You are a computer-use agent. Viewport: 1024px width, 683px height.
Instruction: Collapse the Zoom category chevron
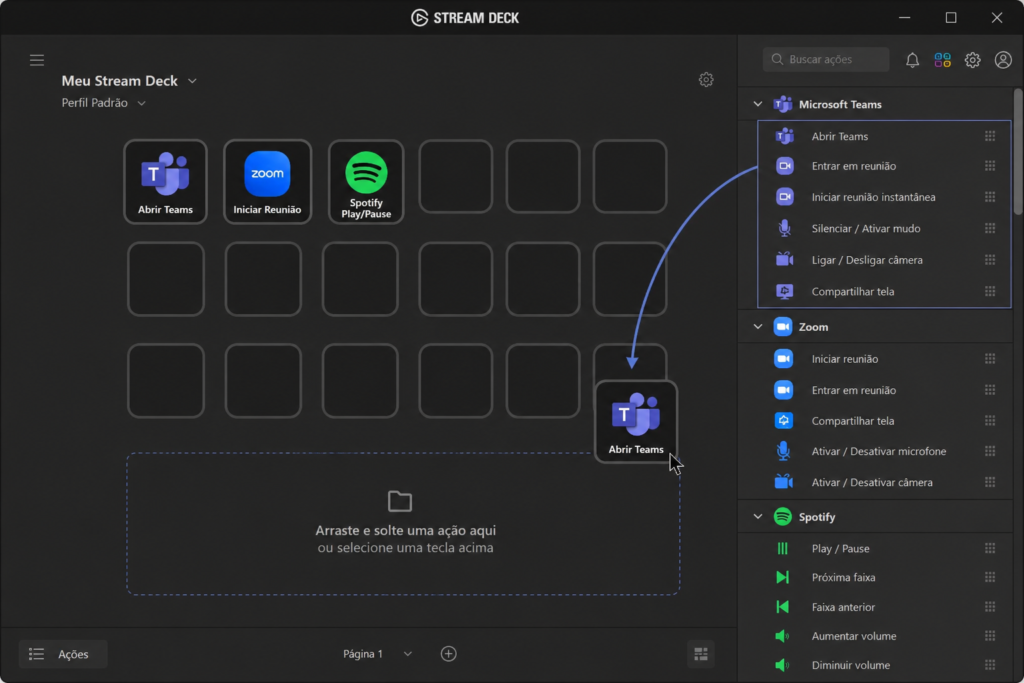click(x=758, y=326)
